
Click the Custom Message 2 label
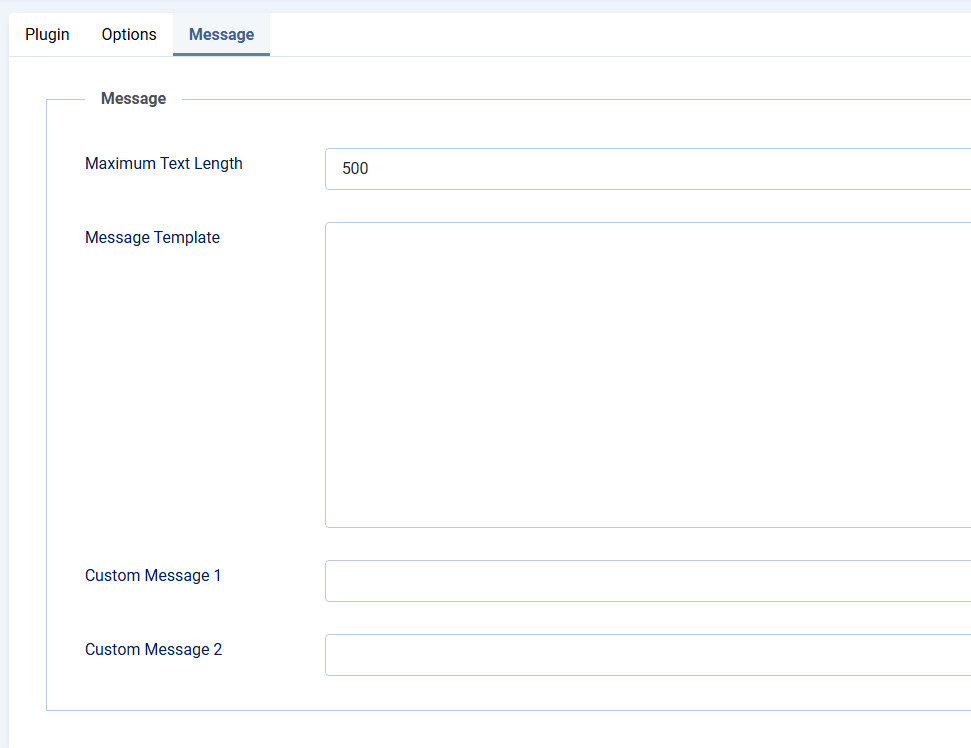point(153,649)
